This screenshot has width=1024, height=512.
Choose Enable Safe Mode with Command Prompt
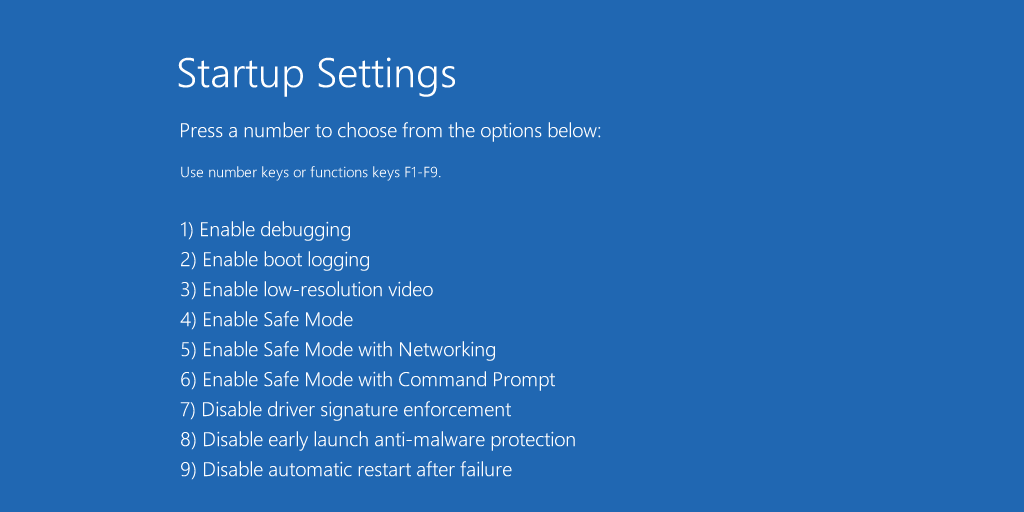[x=368, y=379]
